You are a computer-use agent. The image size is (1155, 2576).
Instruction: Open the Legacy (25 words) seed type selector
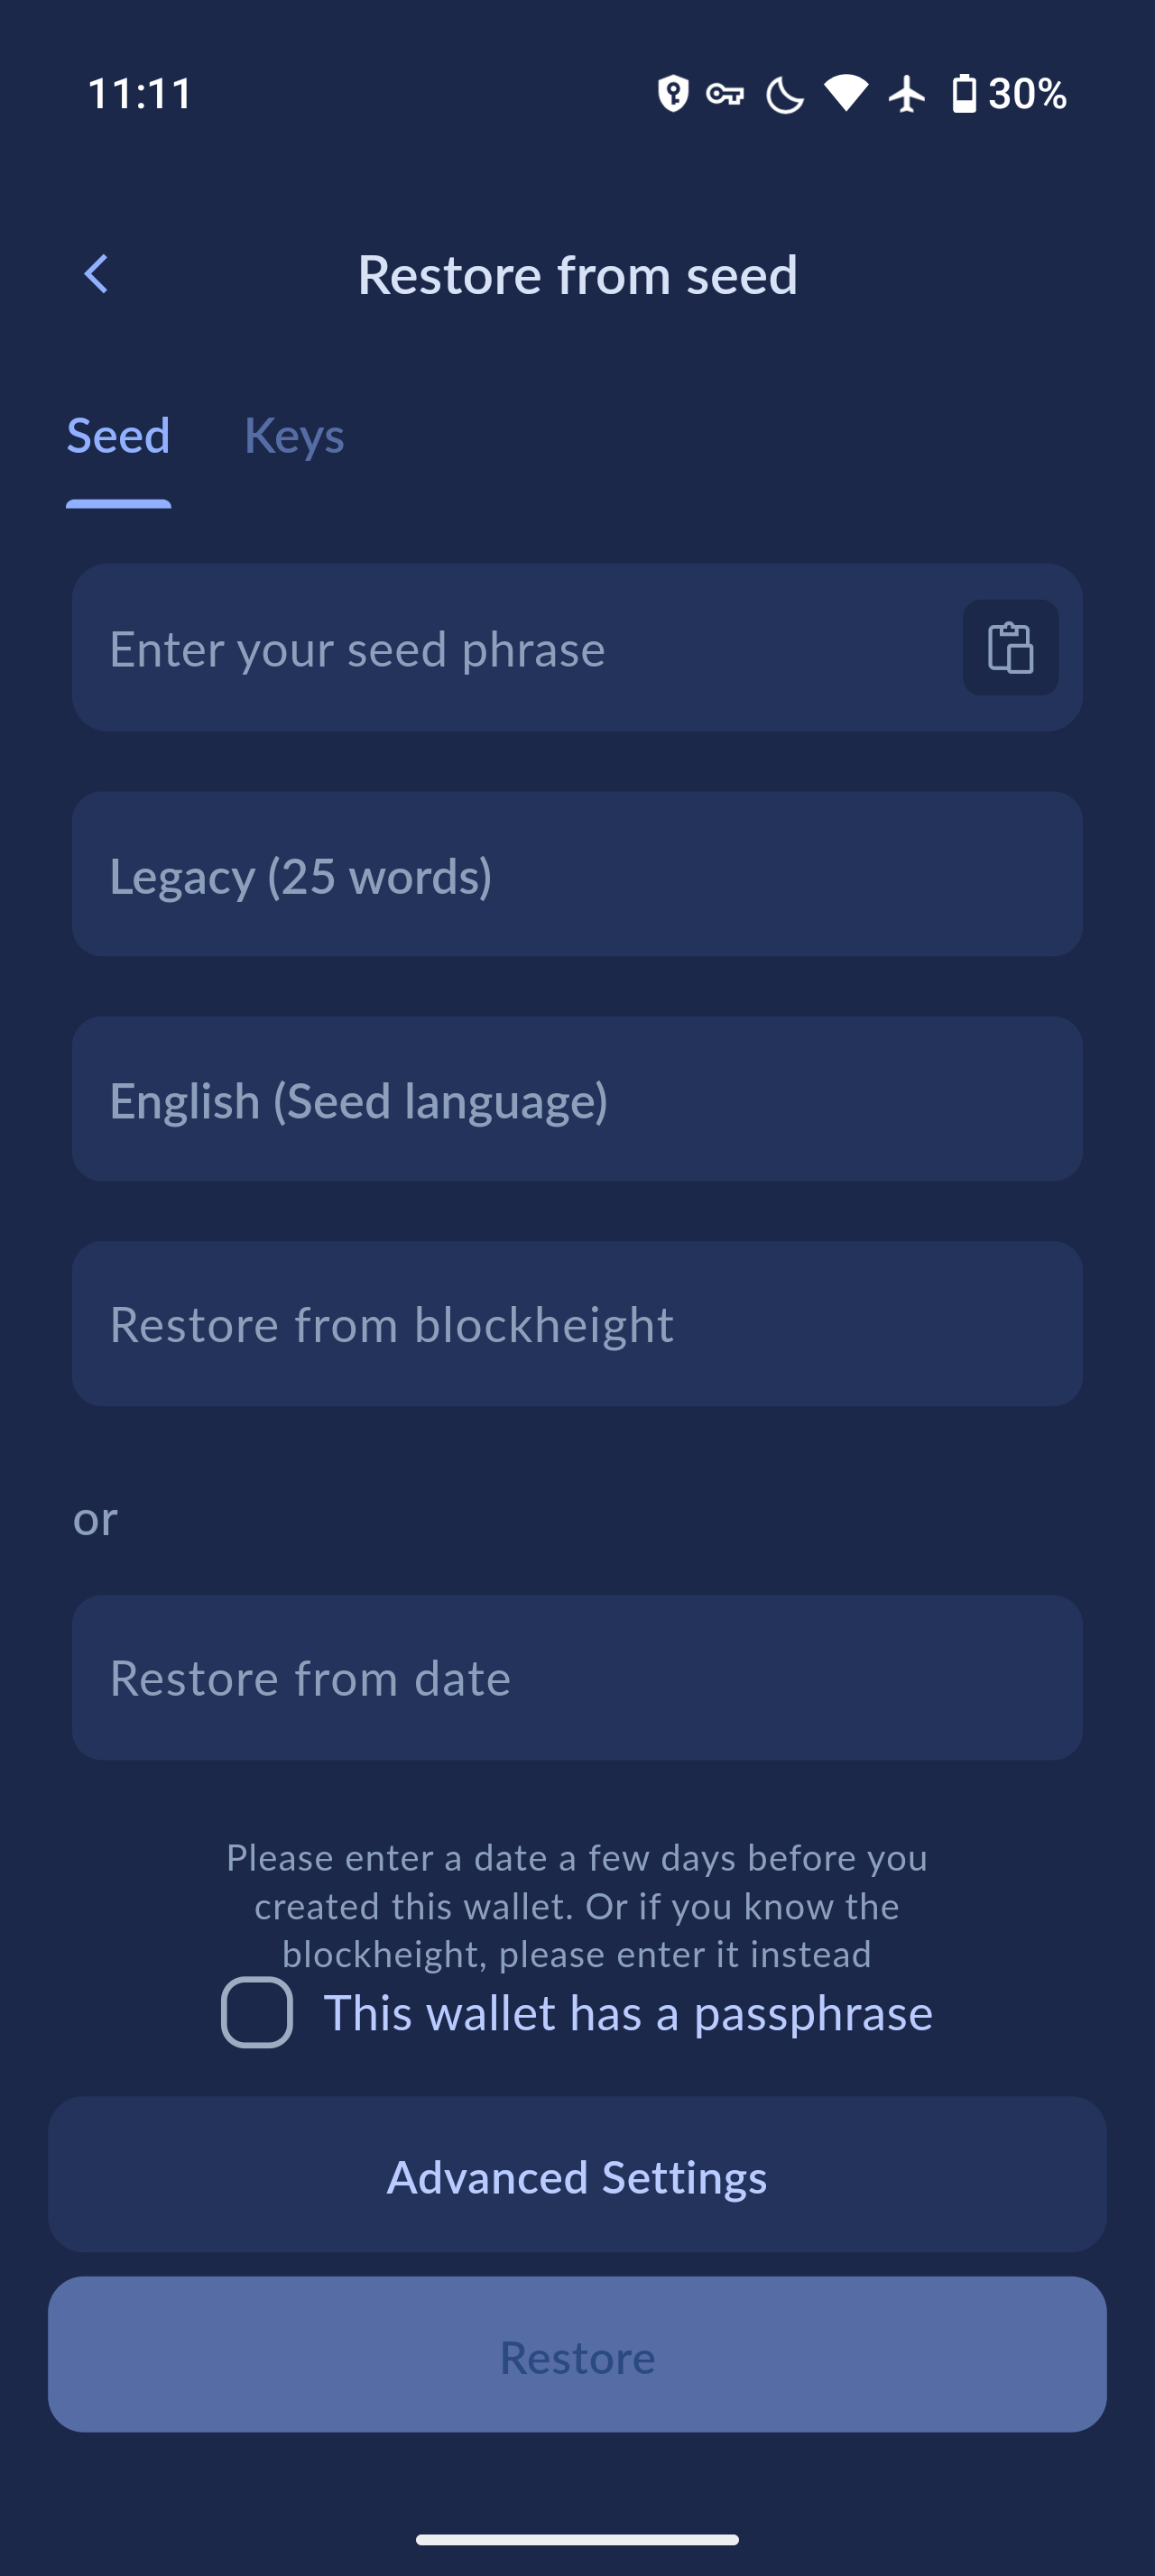tap(577, 875)
